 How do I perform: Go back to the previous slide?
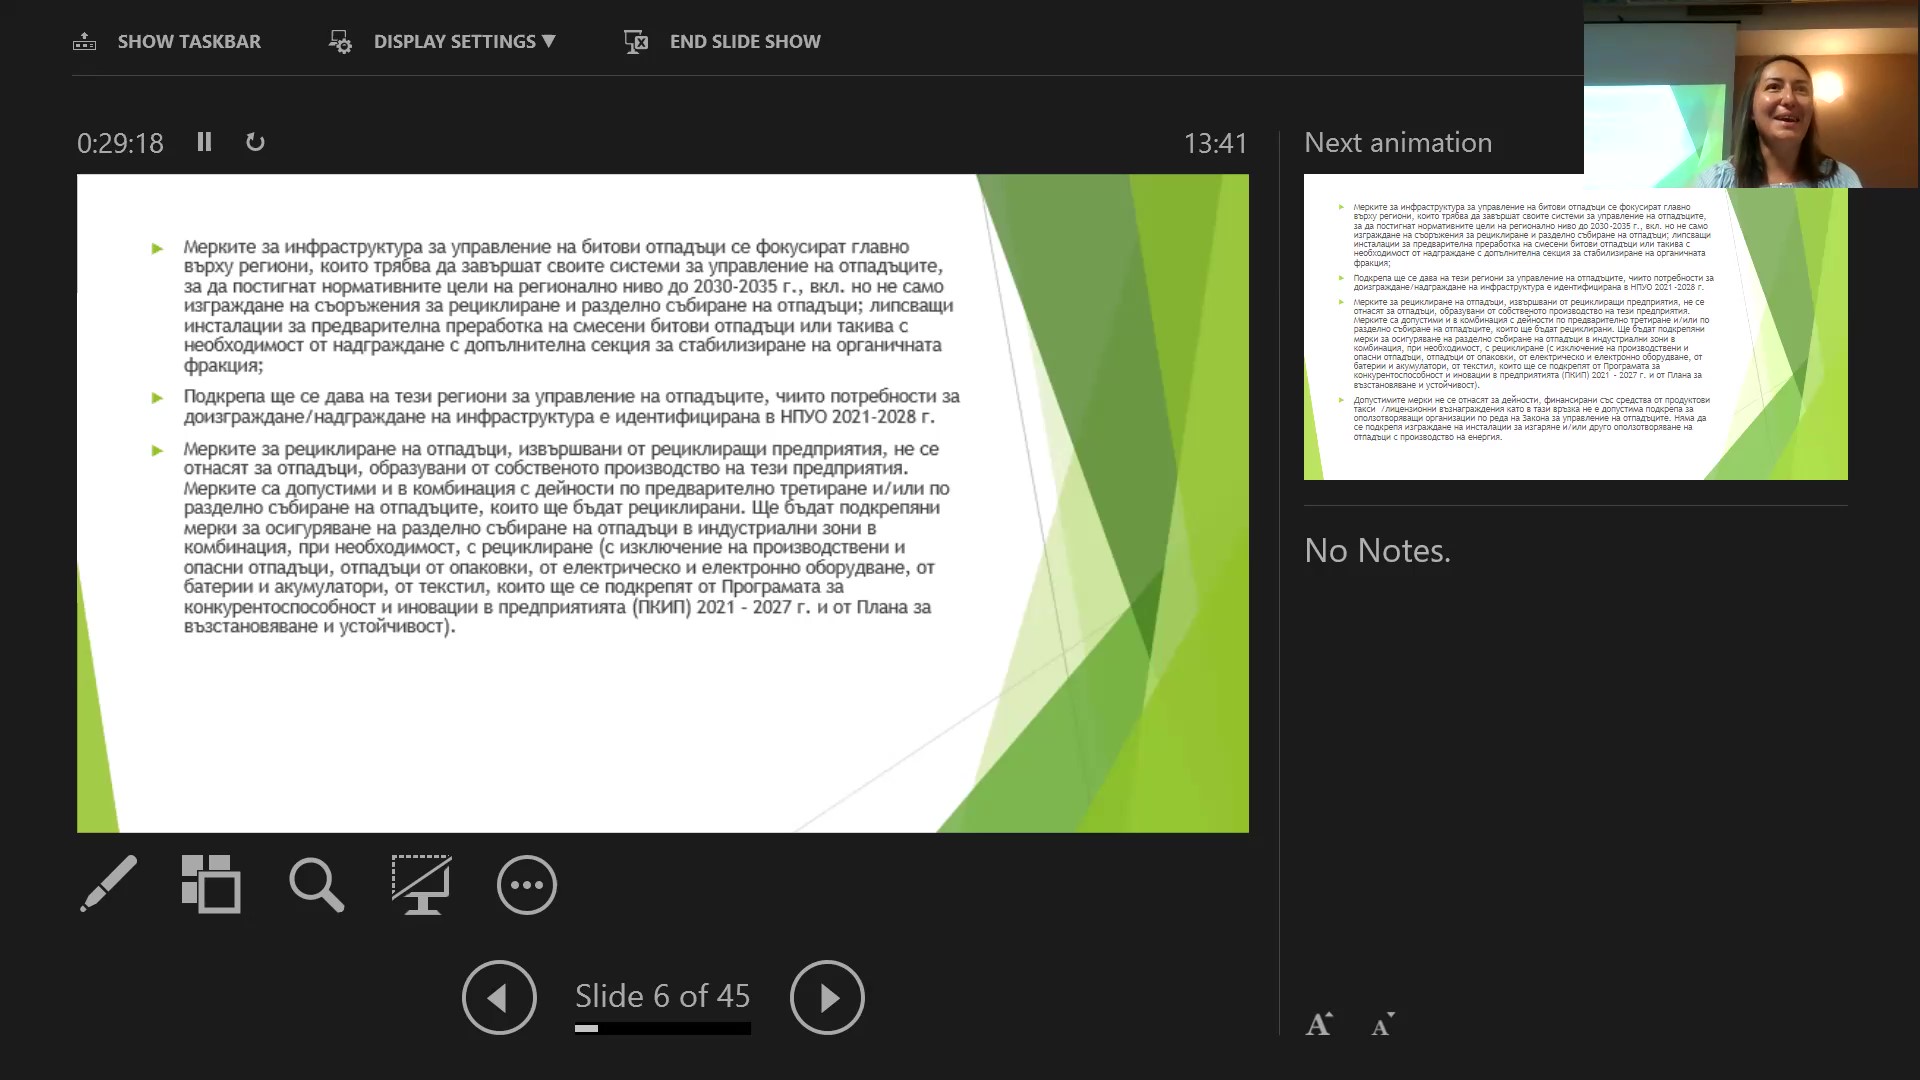coord(499,997)
